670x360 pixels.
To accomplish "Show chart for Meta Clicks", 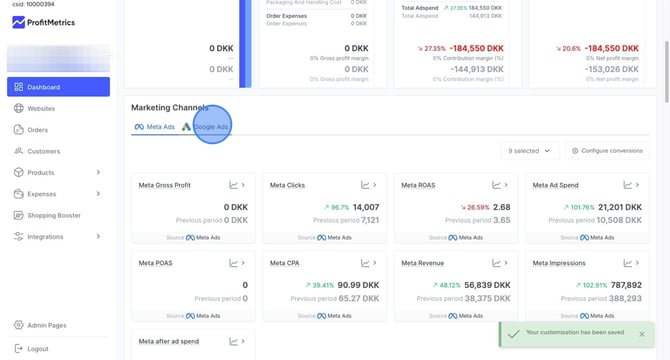I will click(x=365, y=185).
